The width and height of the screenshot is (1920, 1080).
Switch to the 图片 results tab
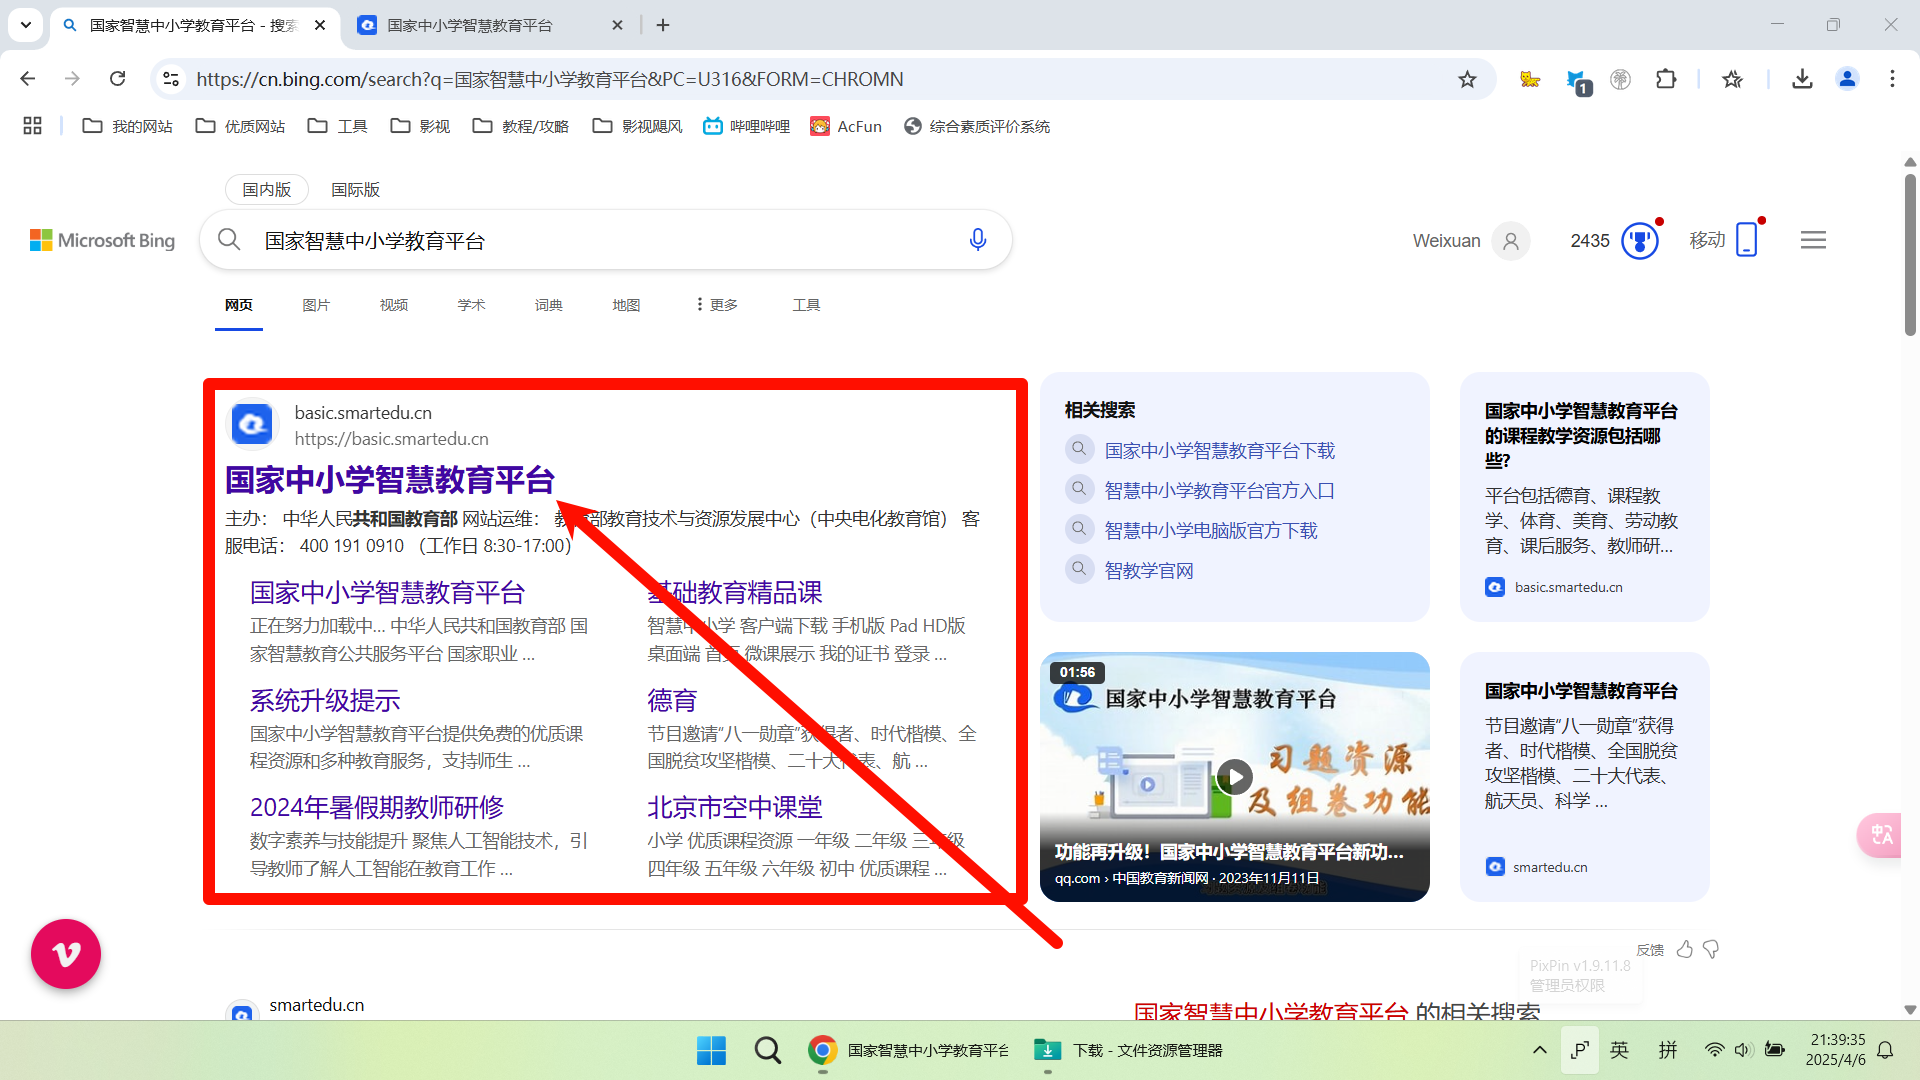click(316, 305)
